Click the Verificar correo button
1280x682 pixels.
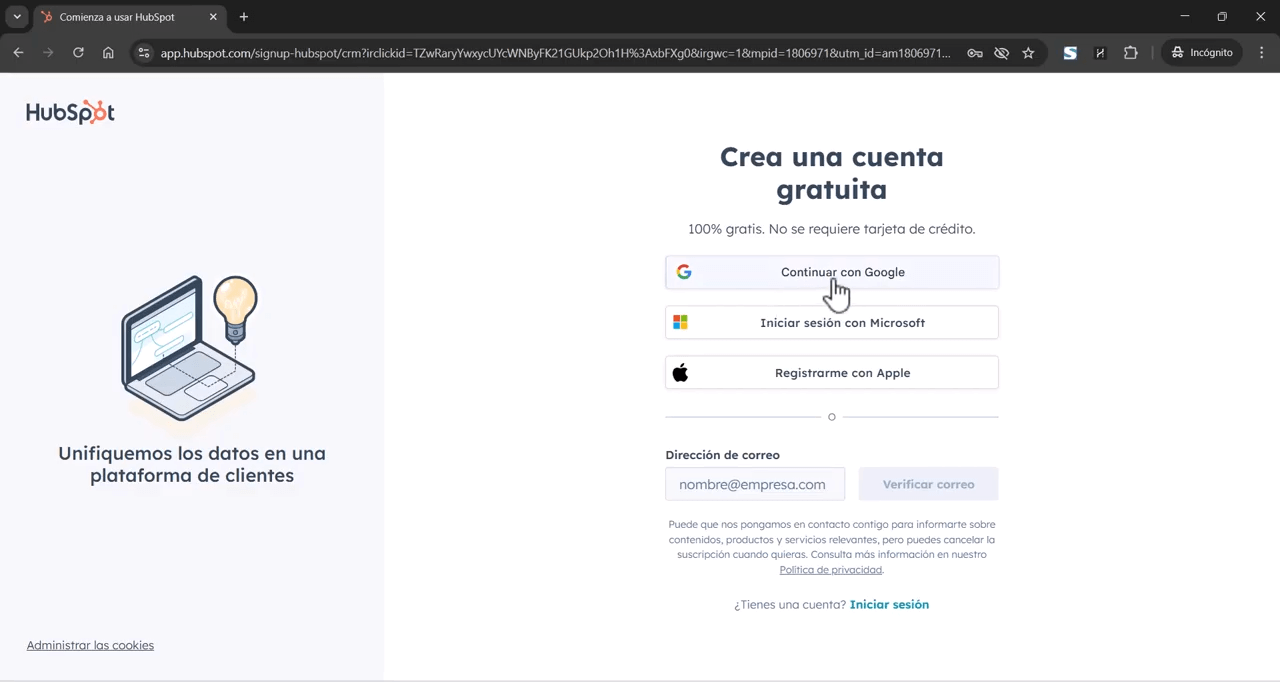tap(928, 484)
